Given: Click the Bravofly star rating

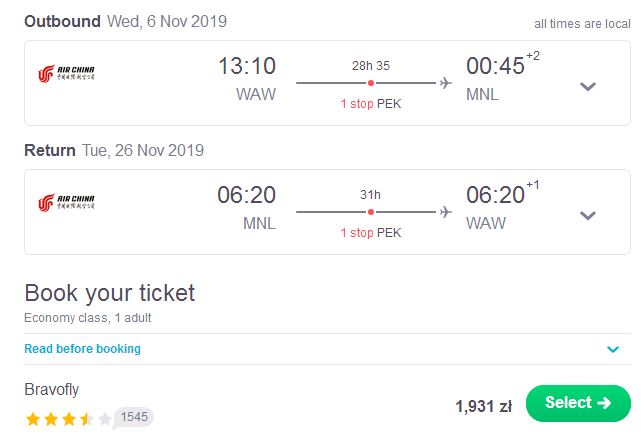Looking at the screenshot, I should point(68,419).
